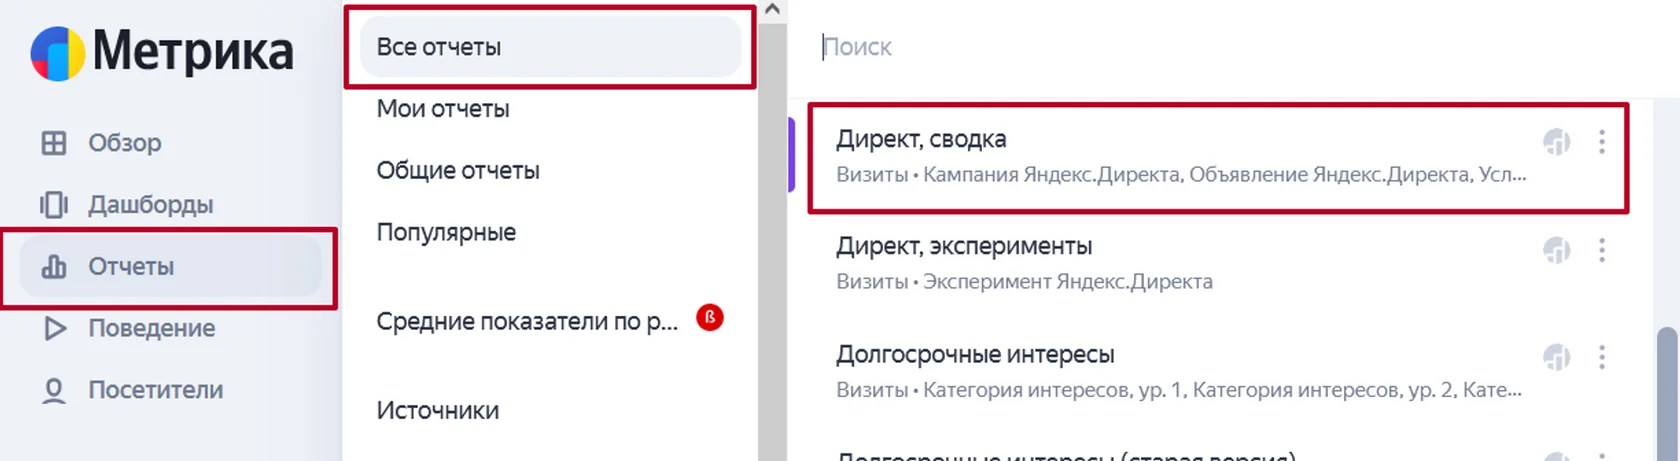1680x461 pixels.
Task: Click the chart icon in Директ, сводка row
Action: point(1557,142)
